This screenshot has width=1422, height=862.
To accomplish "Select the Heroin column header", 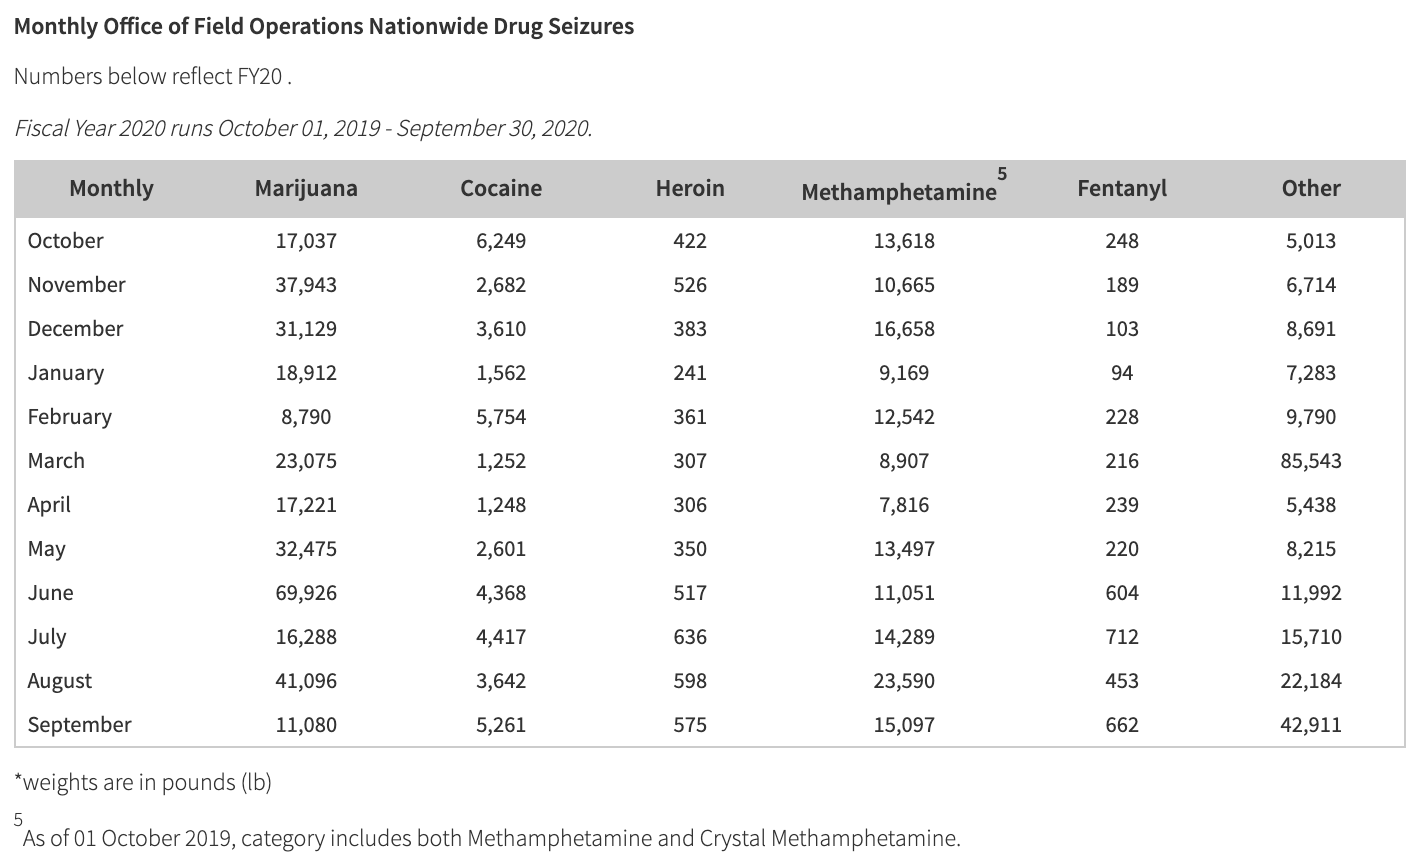I will pyautogui.click(x=690, y=189).
